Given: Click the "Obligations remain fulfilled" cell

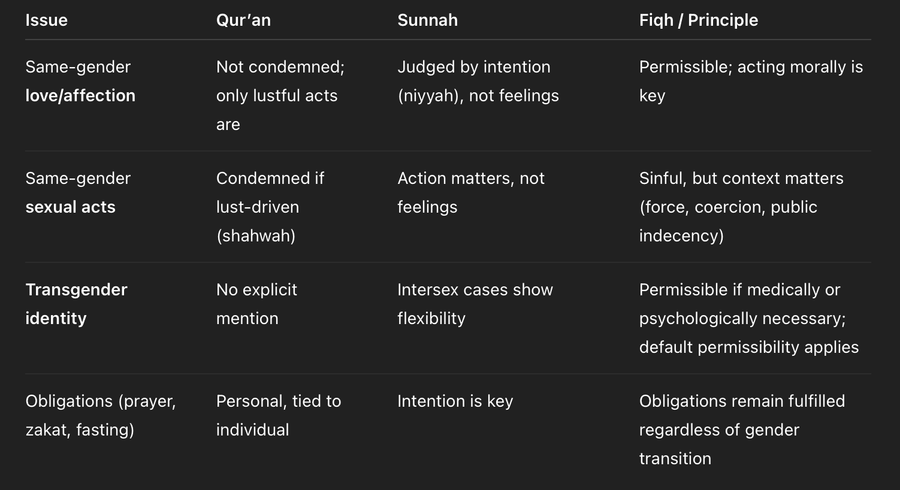Looking at the screenshot, I should pyautogui.click(x=742, y=429).
